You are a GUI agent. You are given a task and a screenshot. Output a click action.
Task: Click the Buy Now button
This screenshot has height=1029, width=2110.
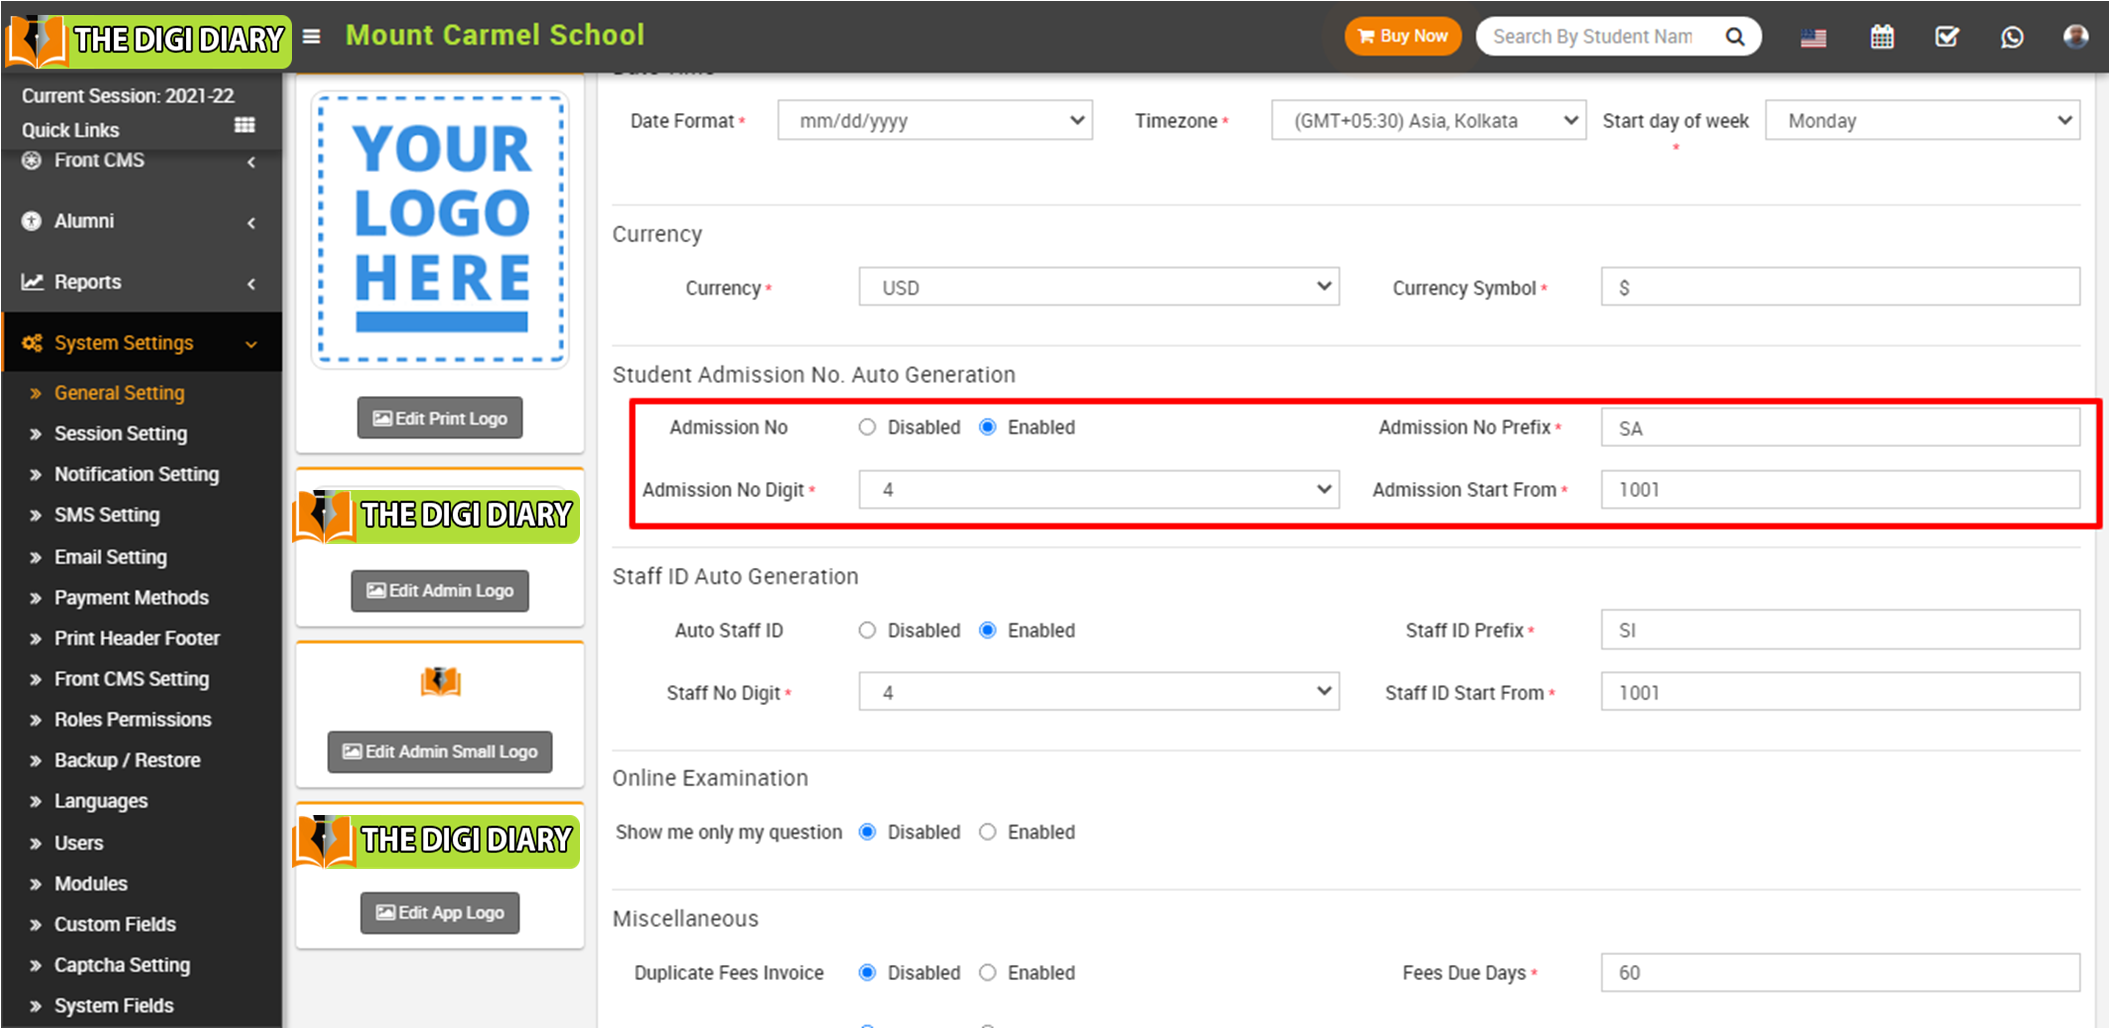[x=1402, y=37]
